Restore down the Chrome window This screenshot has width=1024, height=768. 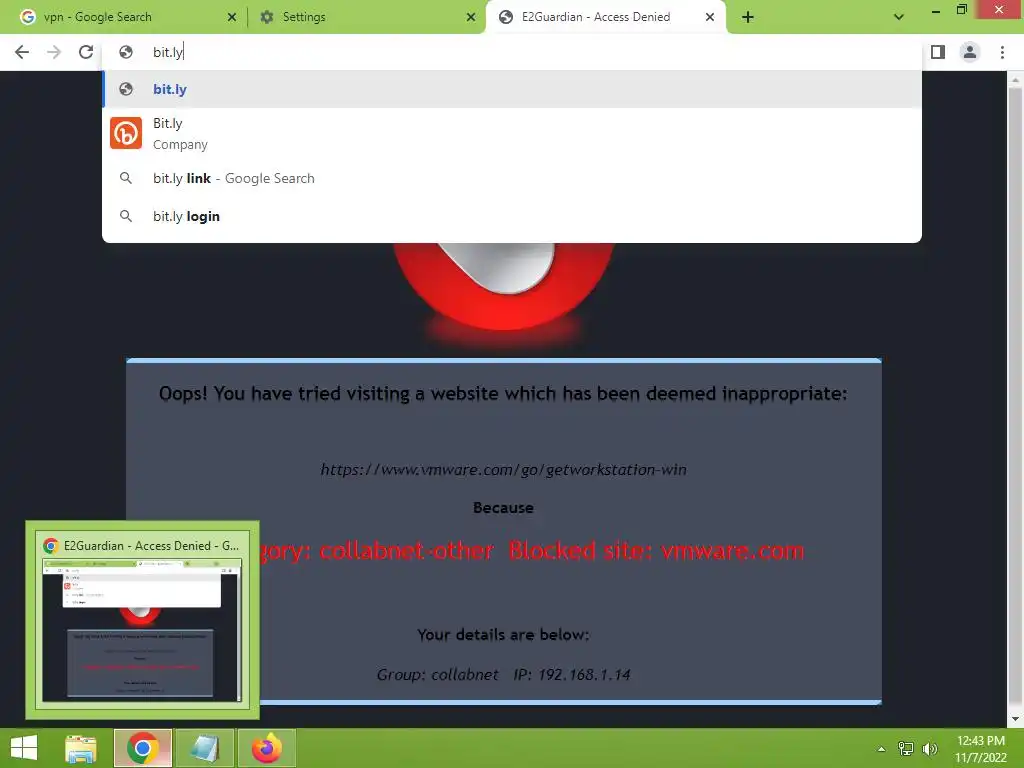click(961, 10)
